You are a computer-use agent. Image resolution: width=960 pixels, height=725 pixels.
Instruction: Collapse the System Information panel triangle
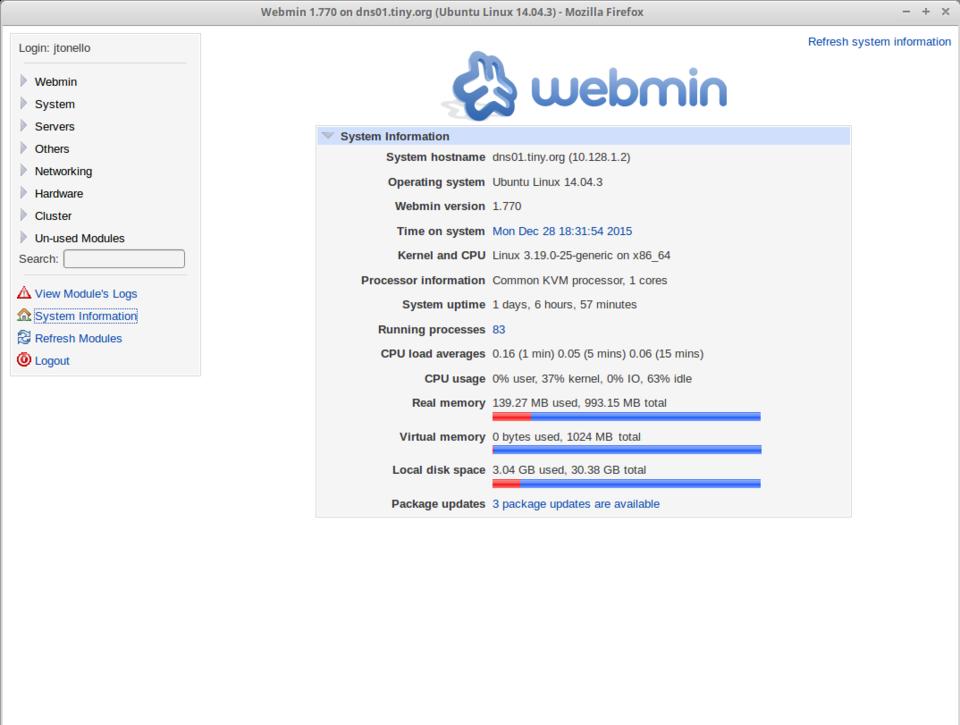[x=328, y=136]
